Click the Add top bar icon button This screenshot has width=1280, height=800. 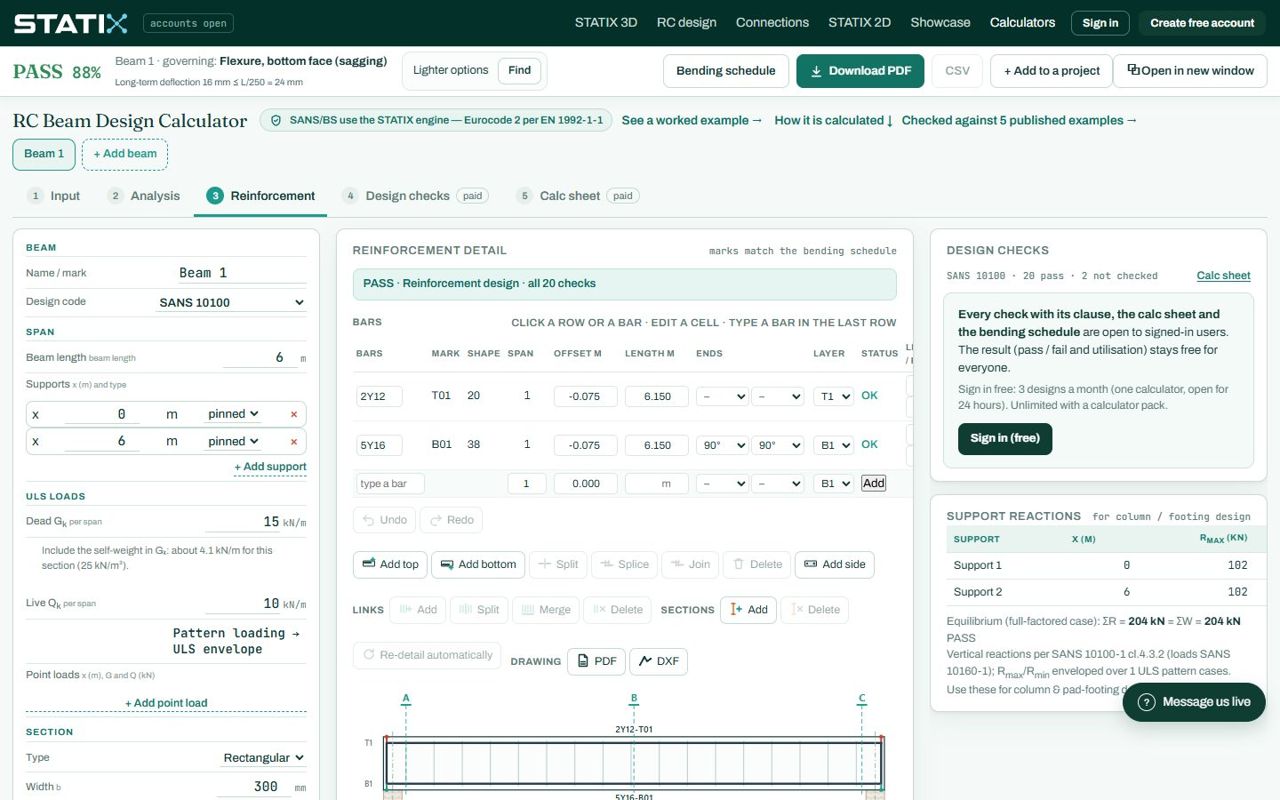point(390,565)
